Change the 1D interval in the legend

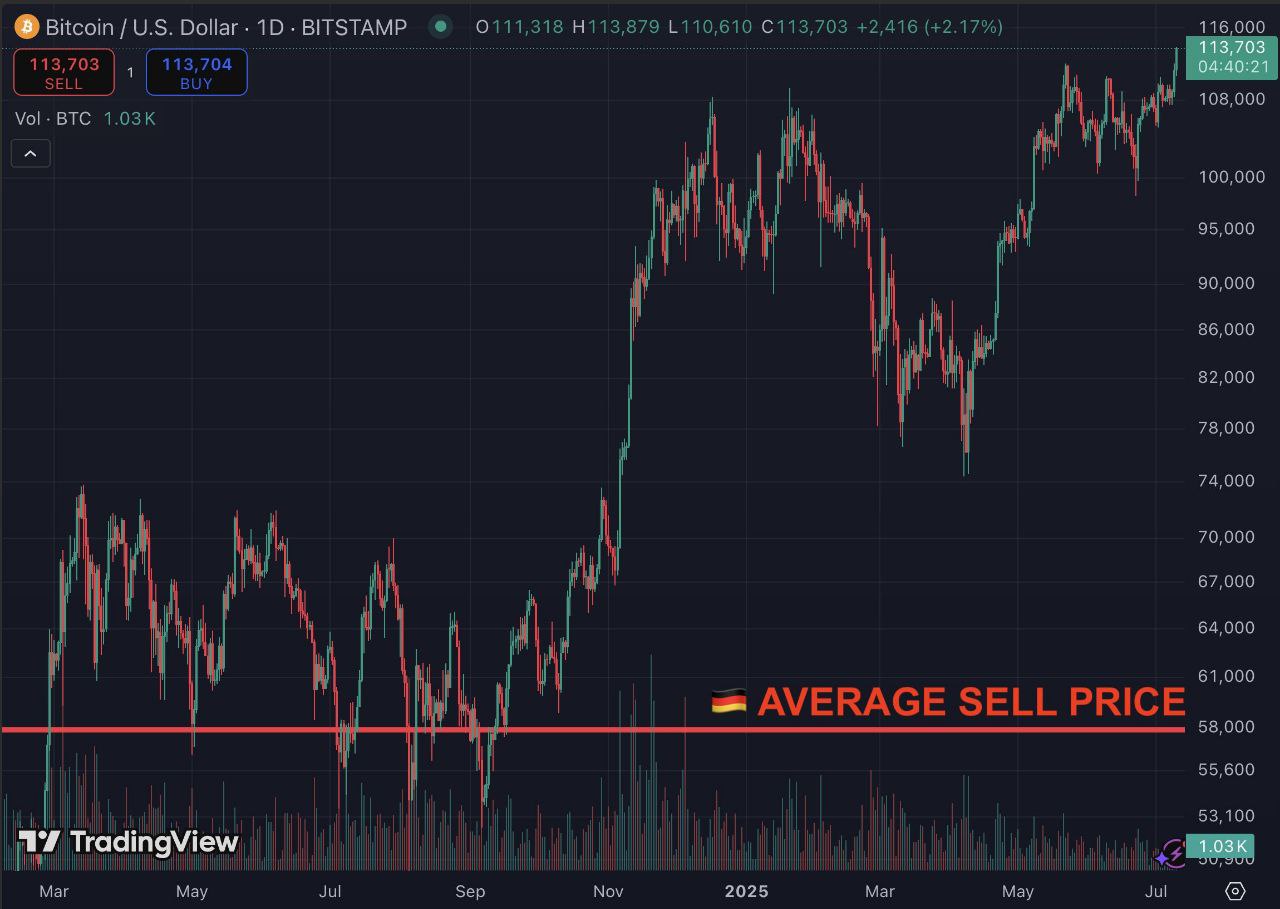coord(270,27)
